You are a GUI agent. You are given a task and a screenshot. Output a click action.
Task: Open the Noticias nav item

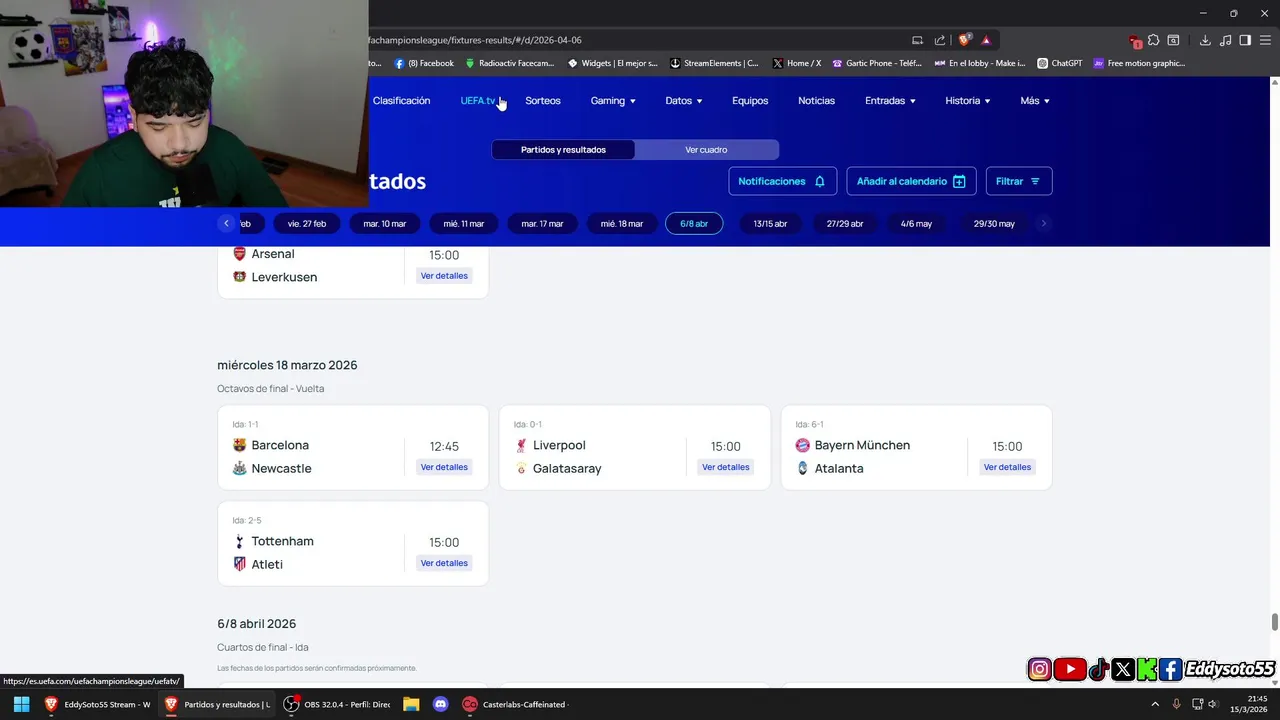(816, 101)
